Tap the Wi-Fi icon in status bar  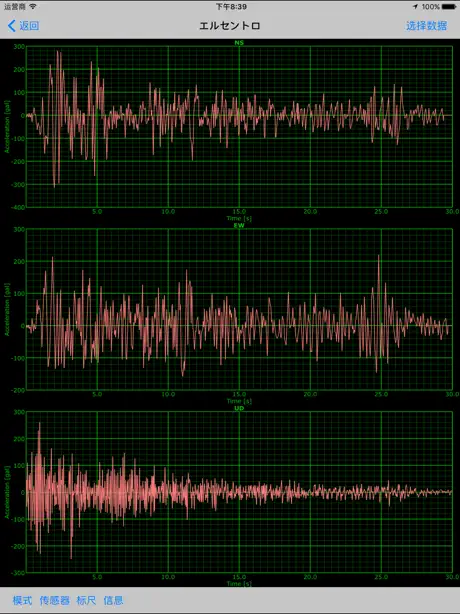click(33, 7)
